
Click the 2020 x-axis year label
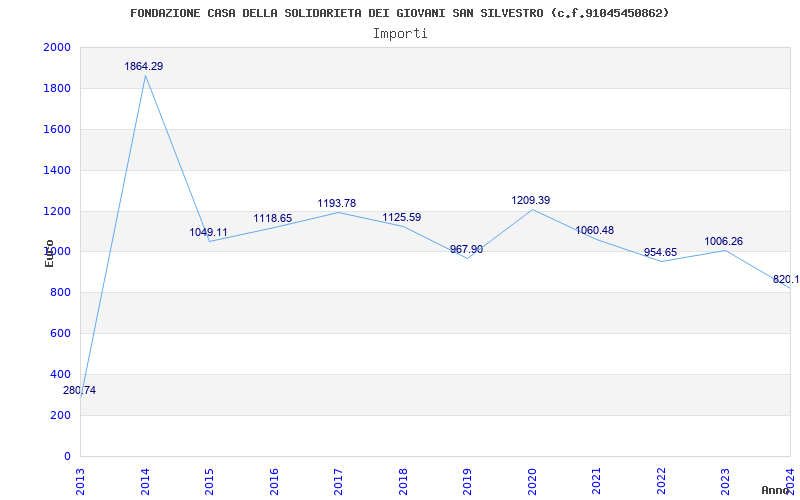[532, 481]
